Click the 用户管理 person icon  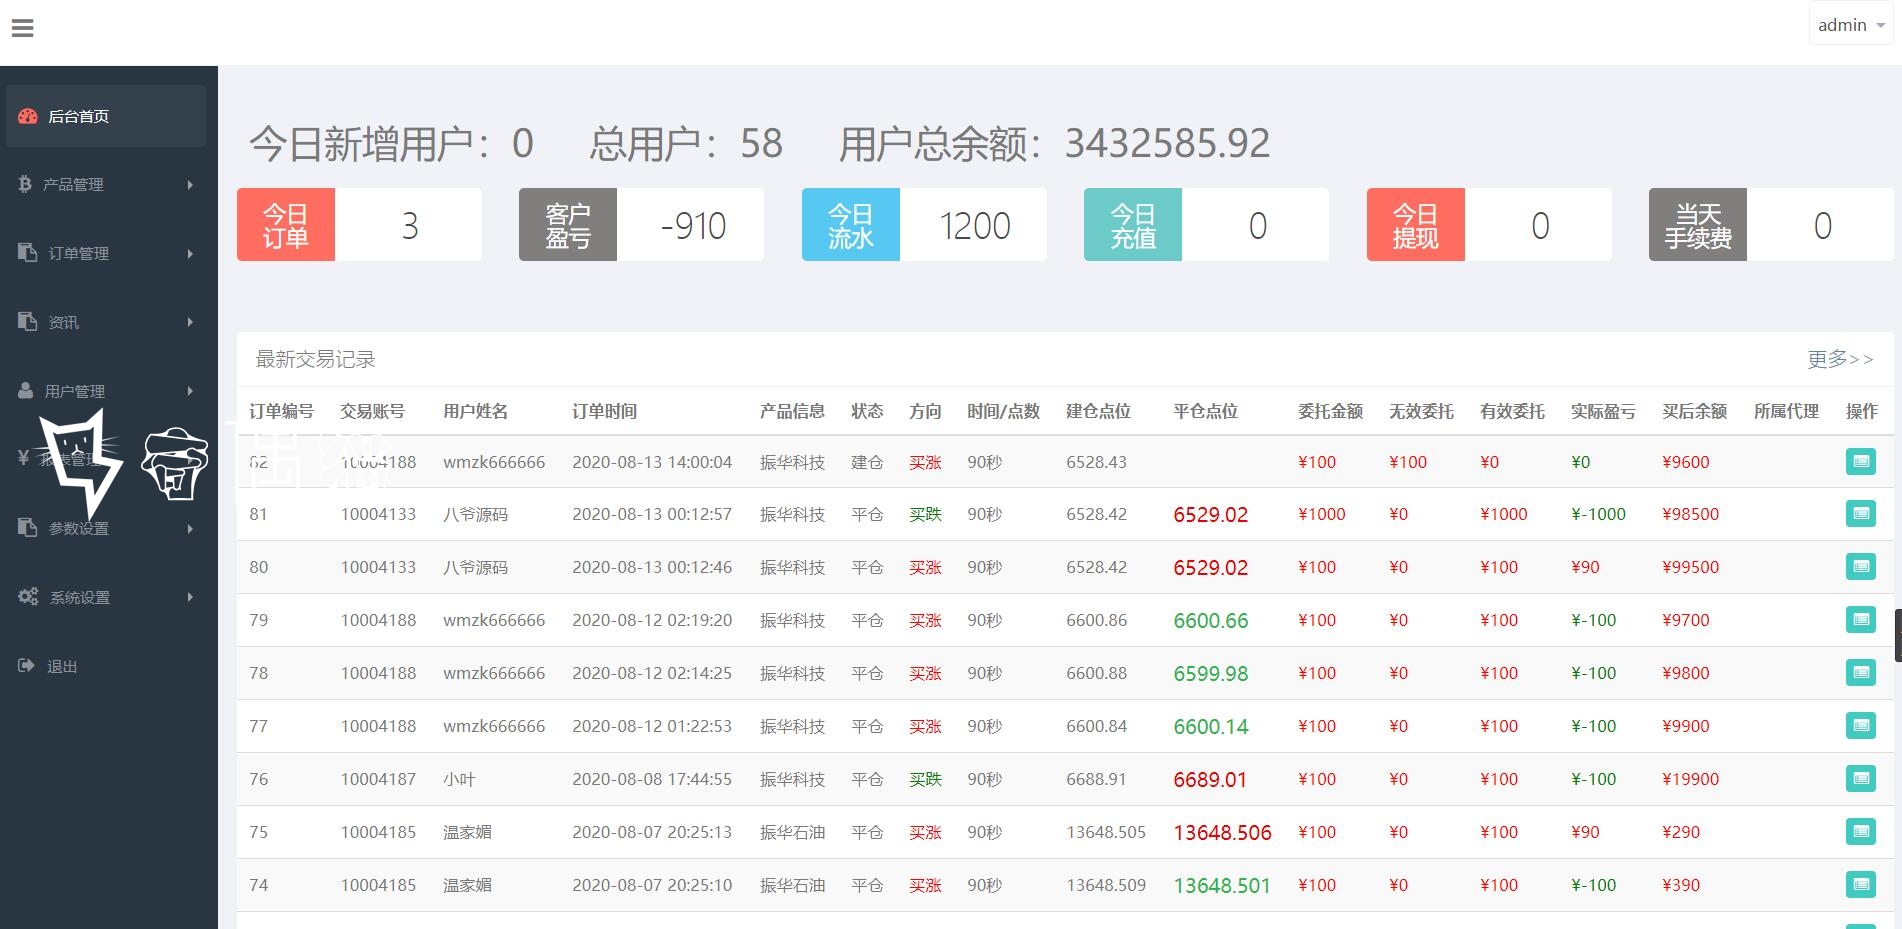click(26, 390)
